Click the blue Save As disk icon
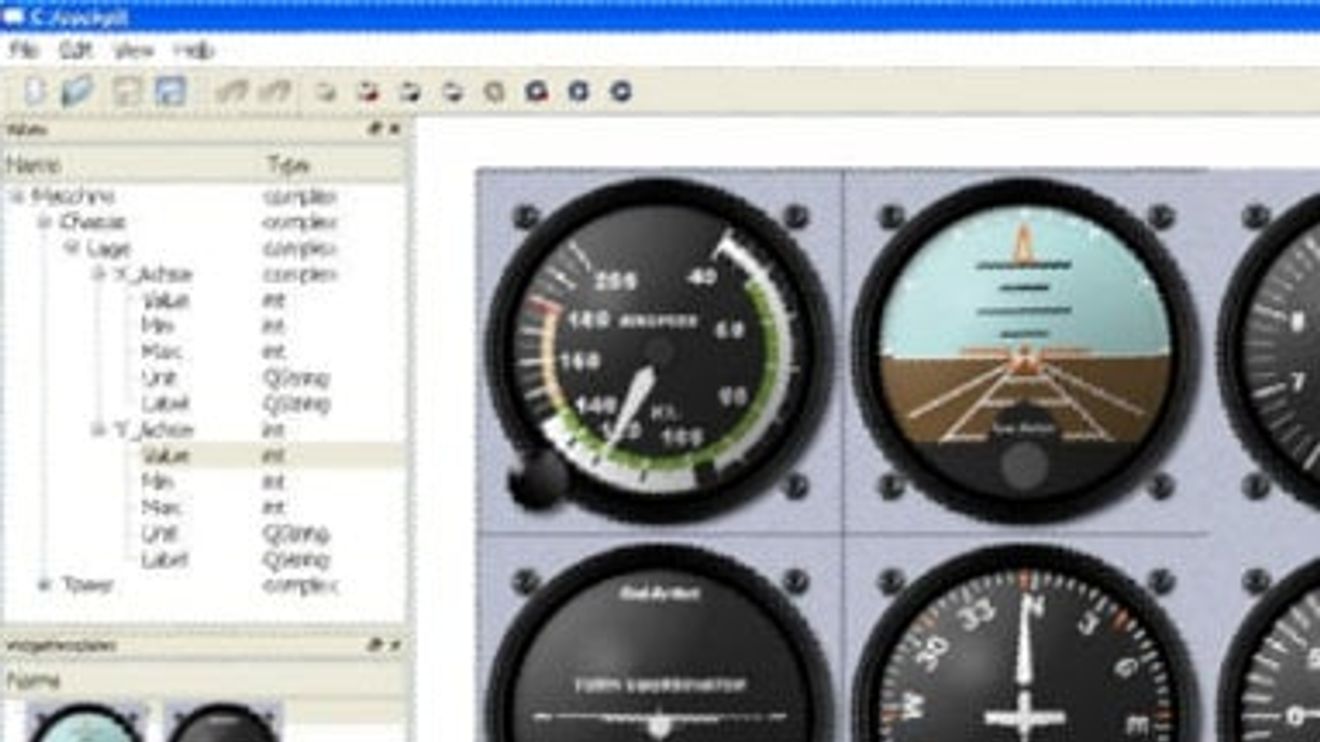 point(171,91)
